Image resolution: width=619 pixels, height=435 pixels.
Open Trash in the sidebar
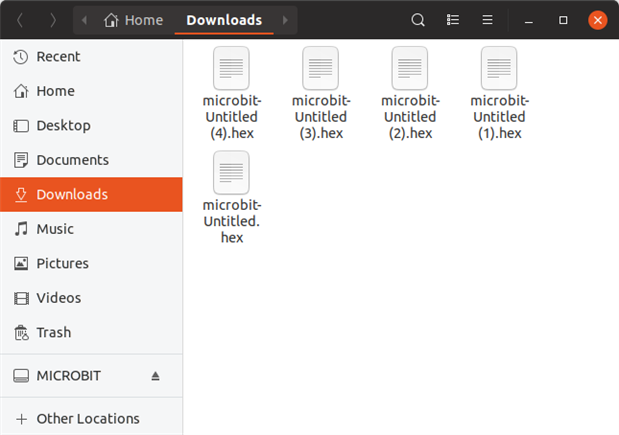pos(54,332)
